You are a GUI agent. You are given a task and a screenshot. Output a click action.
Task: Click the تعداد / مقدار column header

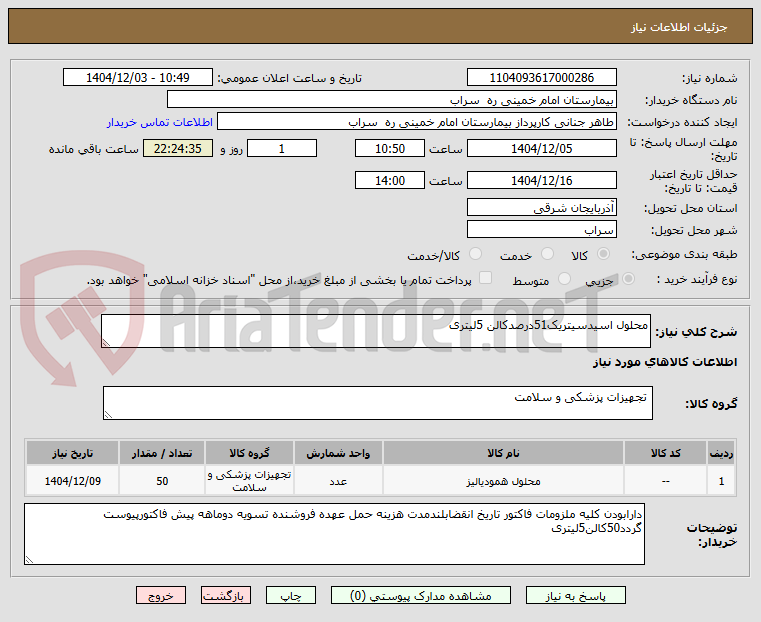click(x=162, y=453)
